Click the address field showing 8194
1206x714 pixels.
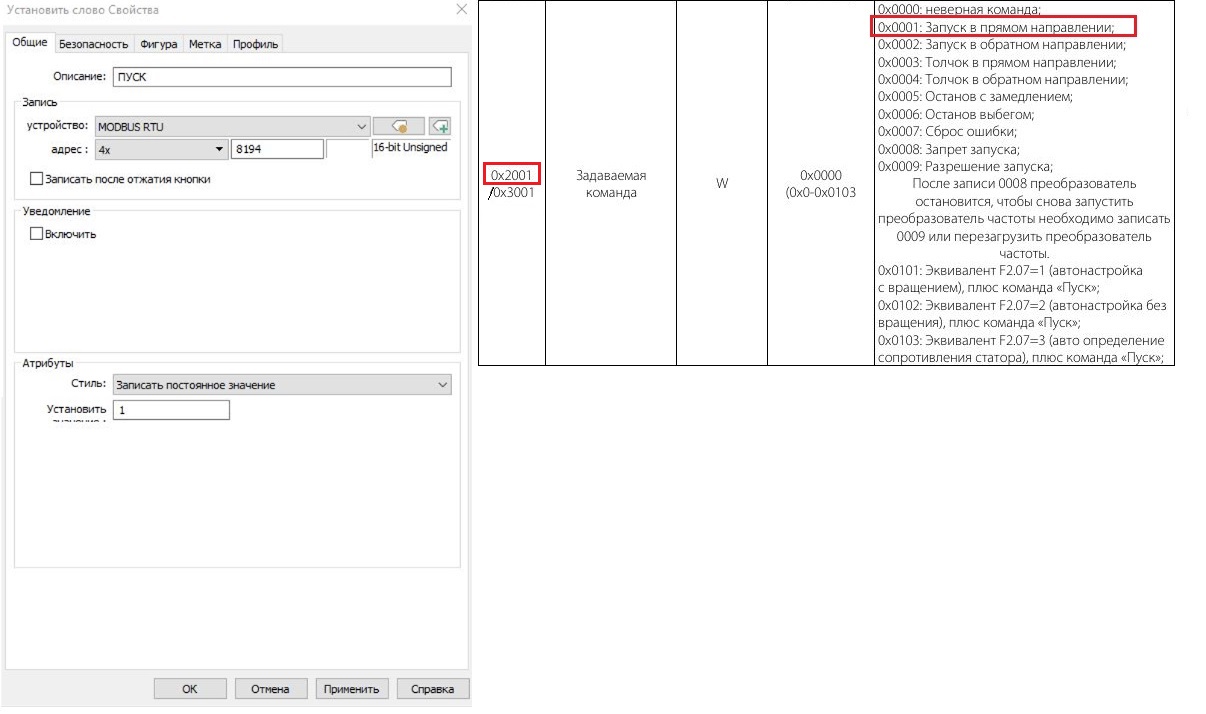277,149
